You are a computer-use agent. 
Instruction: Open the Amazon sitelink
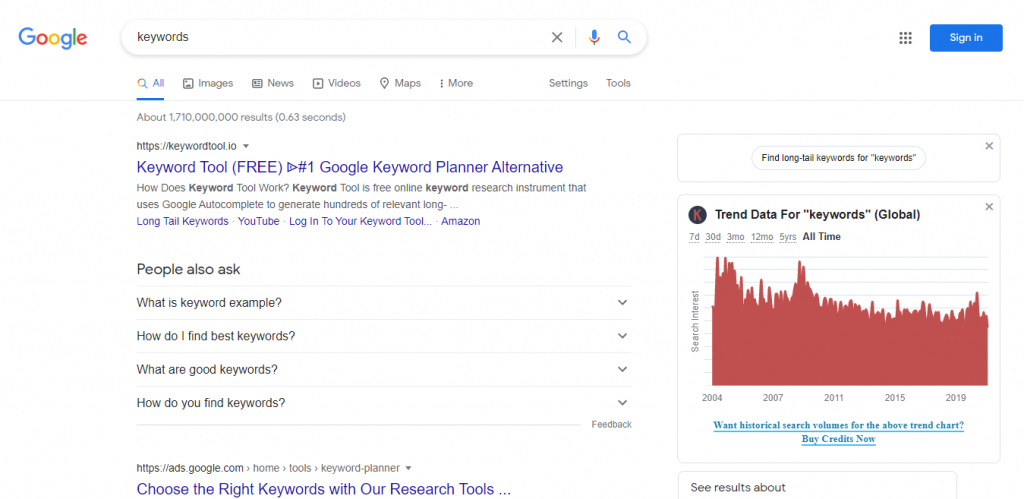coord(460,221)
